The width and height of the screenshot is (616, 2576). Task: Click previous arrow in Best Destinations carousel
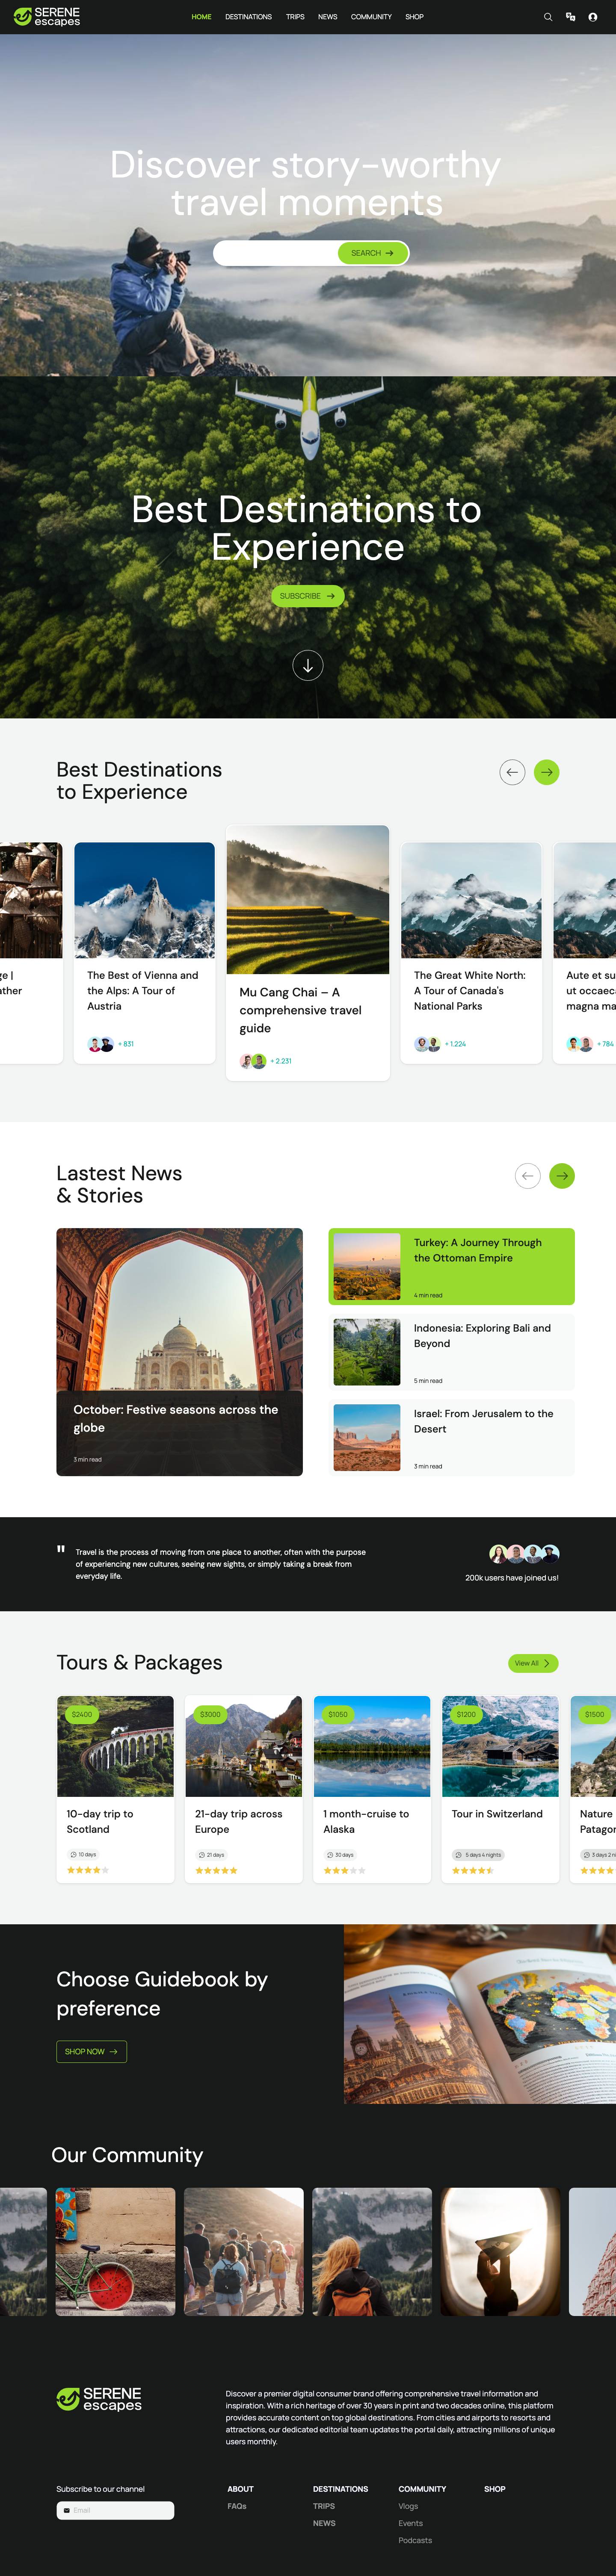pos(512,772)
